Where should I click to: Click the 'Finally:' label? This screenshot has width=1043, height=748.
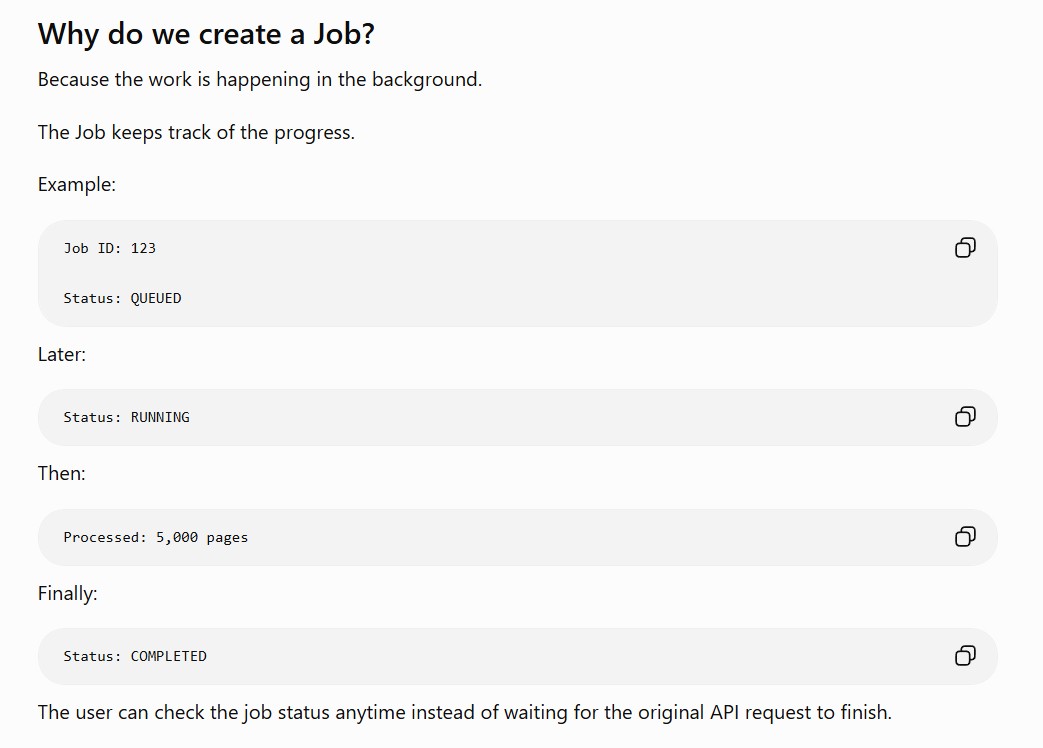[67, 593]
